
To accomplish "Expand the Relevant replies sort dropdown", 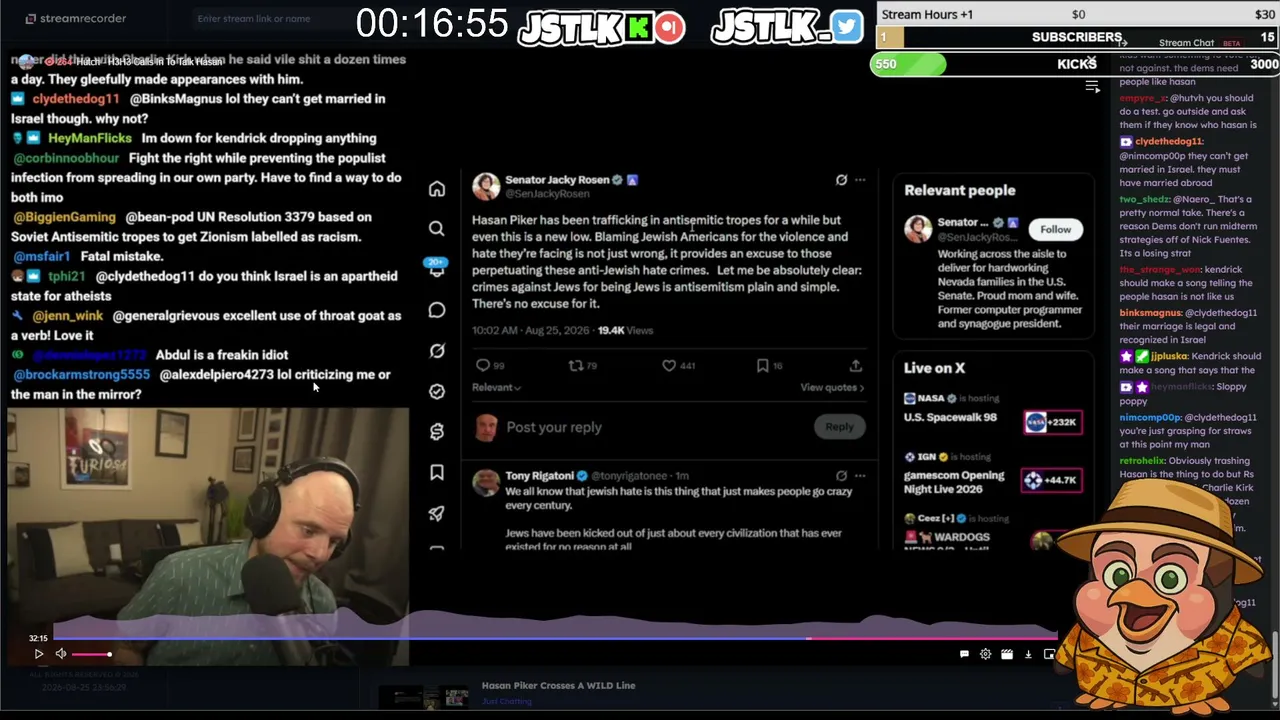I will tap(496, 388).
